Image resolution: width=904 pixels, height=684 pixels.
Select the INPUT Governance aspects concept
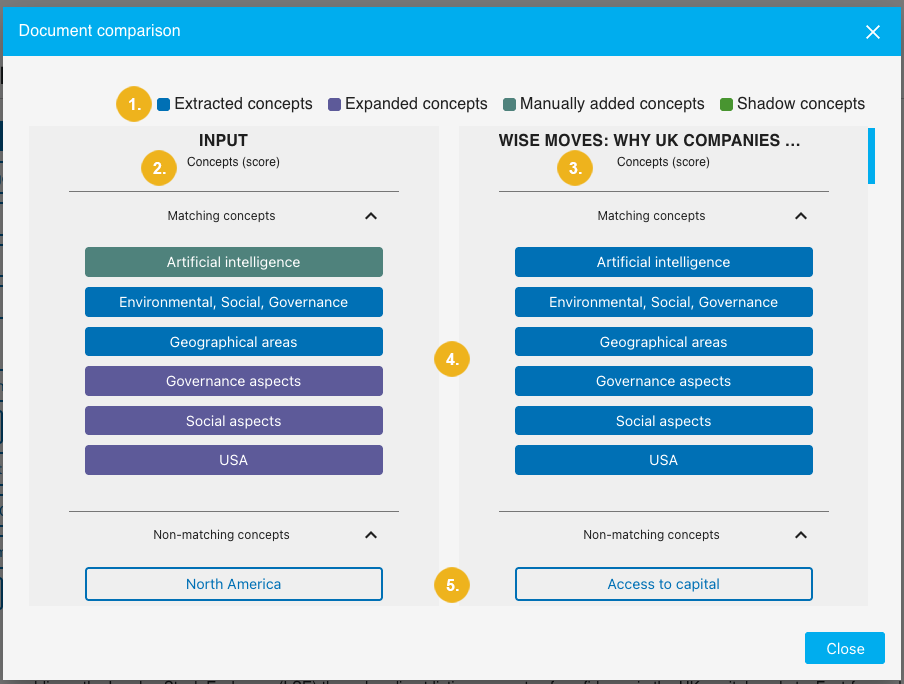(234, 381)
